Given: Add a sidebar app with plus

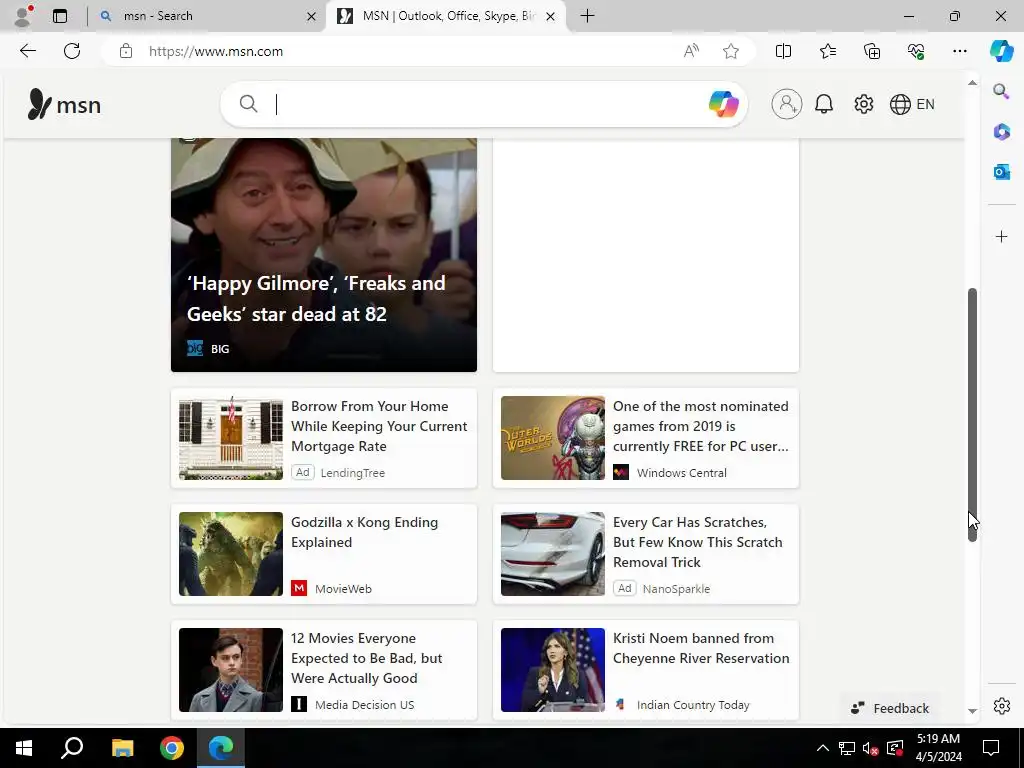Looking at the screenshot, I should click(1001, 236).
